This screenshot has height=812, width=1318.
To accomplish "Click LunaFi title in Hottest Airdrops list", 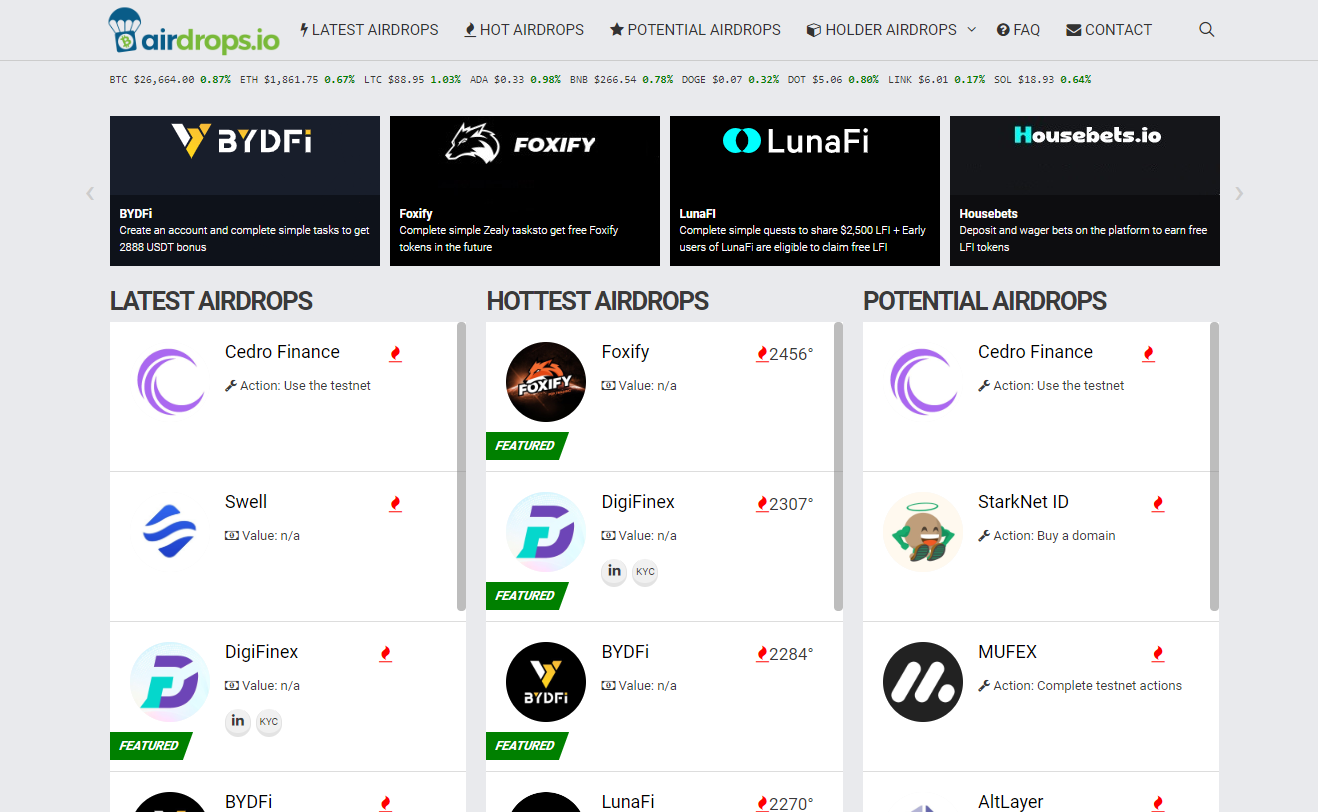I will [628, 802].
